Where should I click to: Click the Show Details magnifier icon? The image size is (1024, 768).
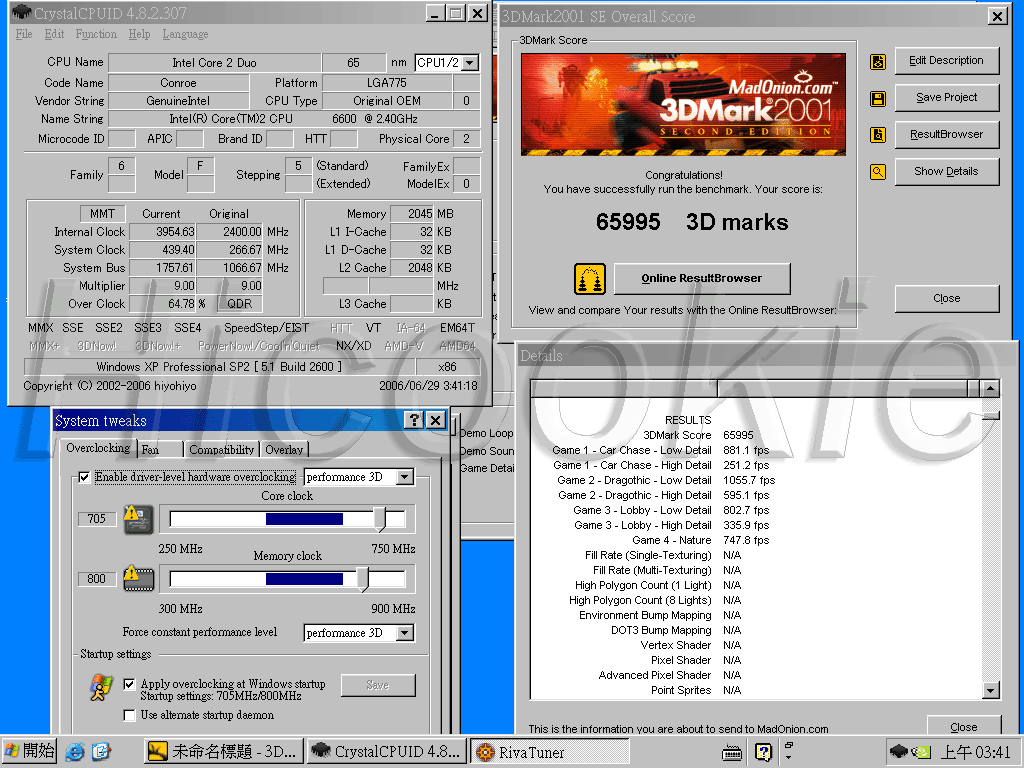pos(878,172)
